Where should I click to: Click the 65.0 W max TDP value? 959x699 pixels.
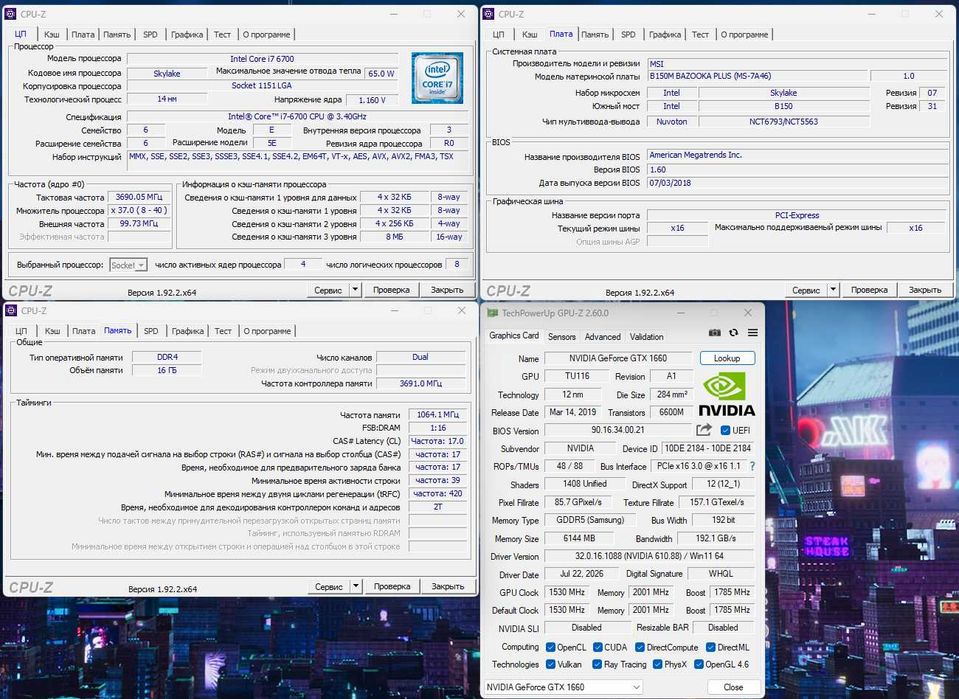(x=381, y=73)
